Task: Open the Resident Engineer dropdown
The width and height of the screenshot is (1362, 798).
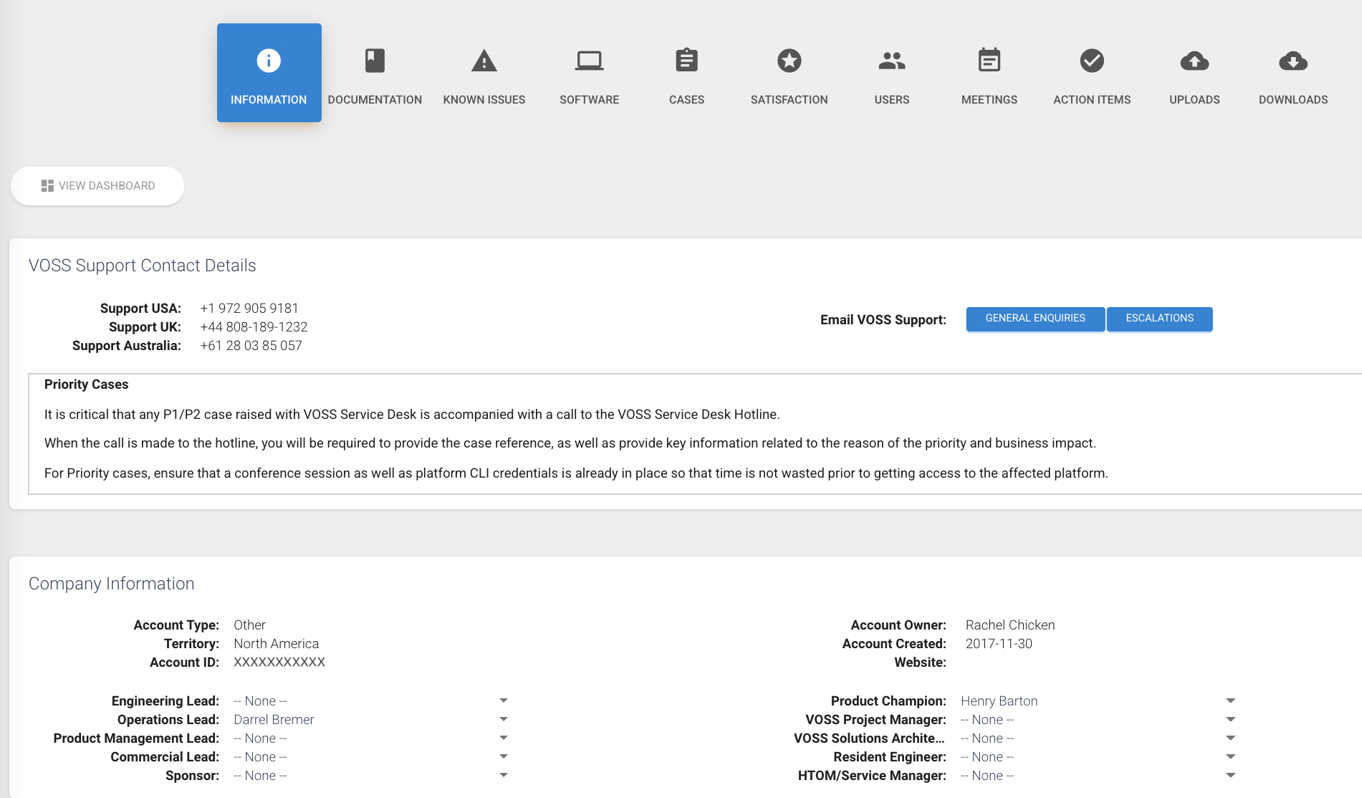Action: [1230, 757]
